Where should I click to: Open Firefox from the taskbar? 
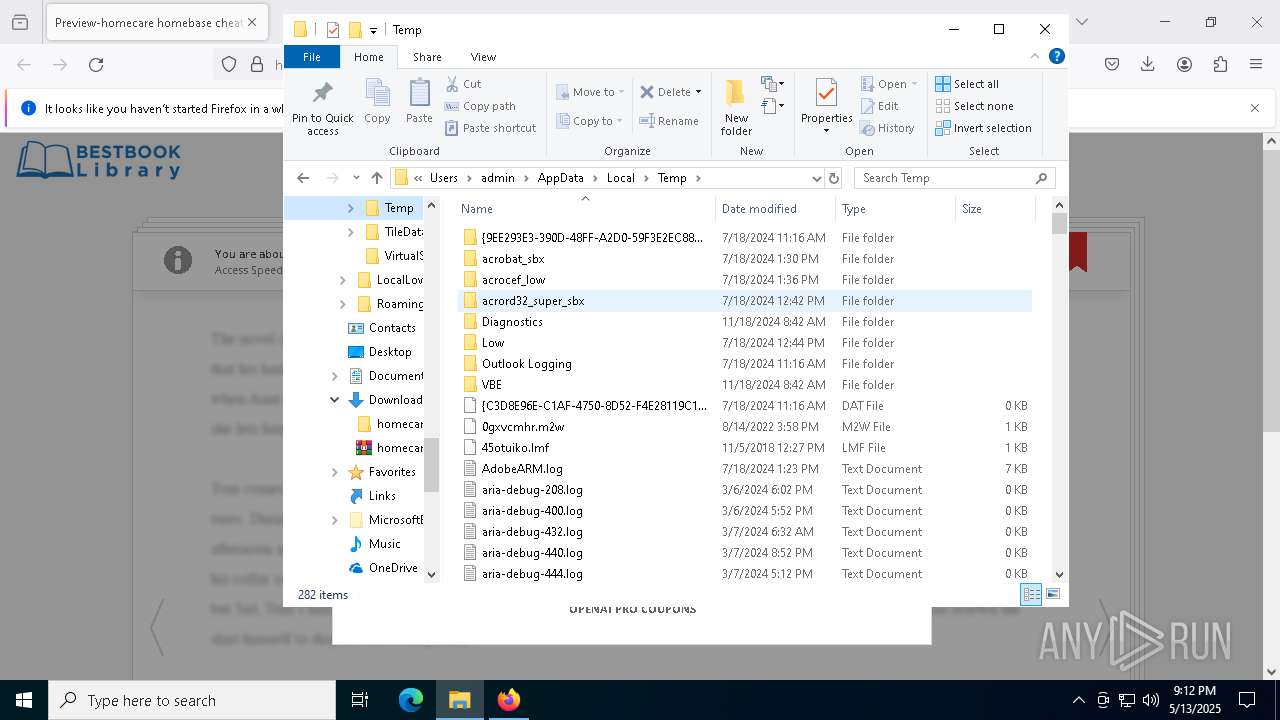(509, 700)
